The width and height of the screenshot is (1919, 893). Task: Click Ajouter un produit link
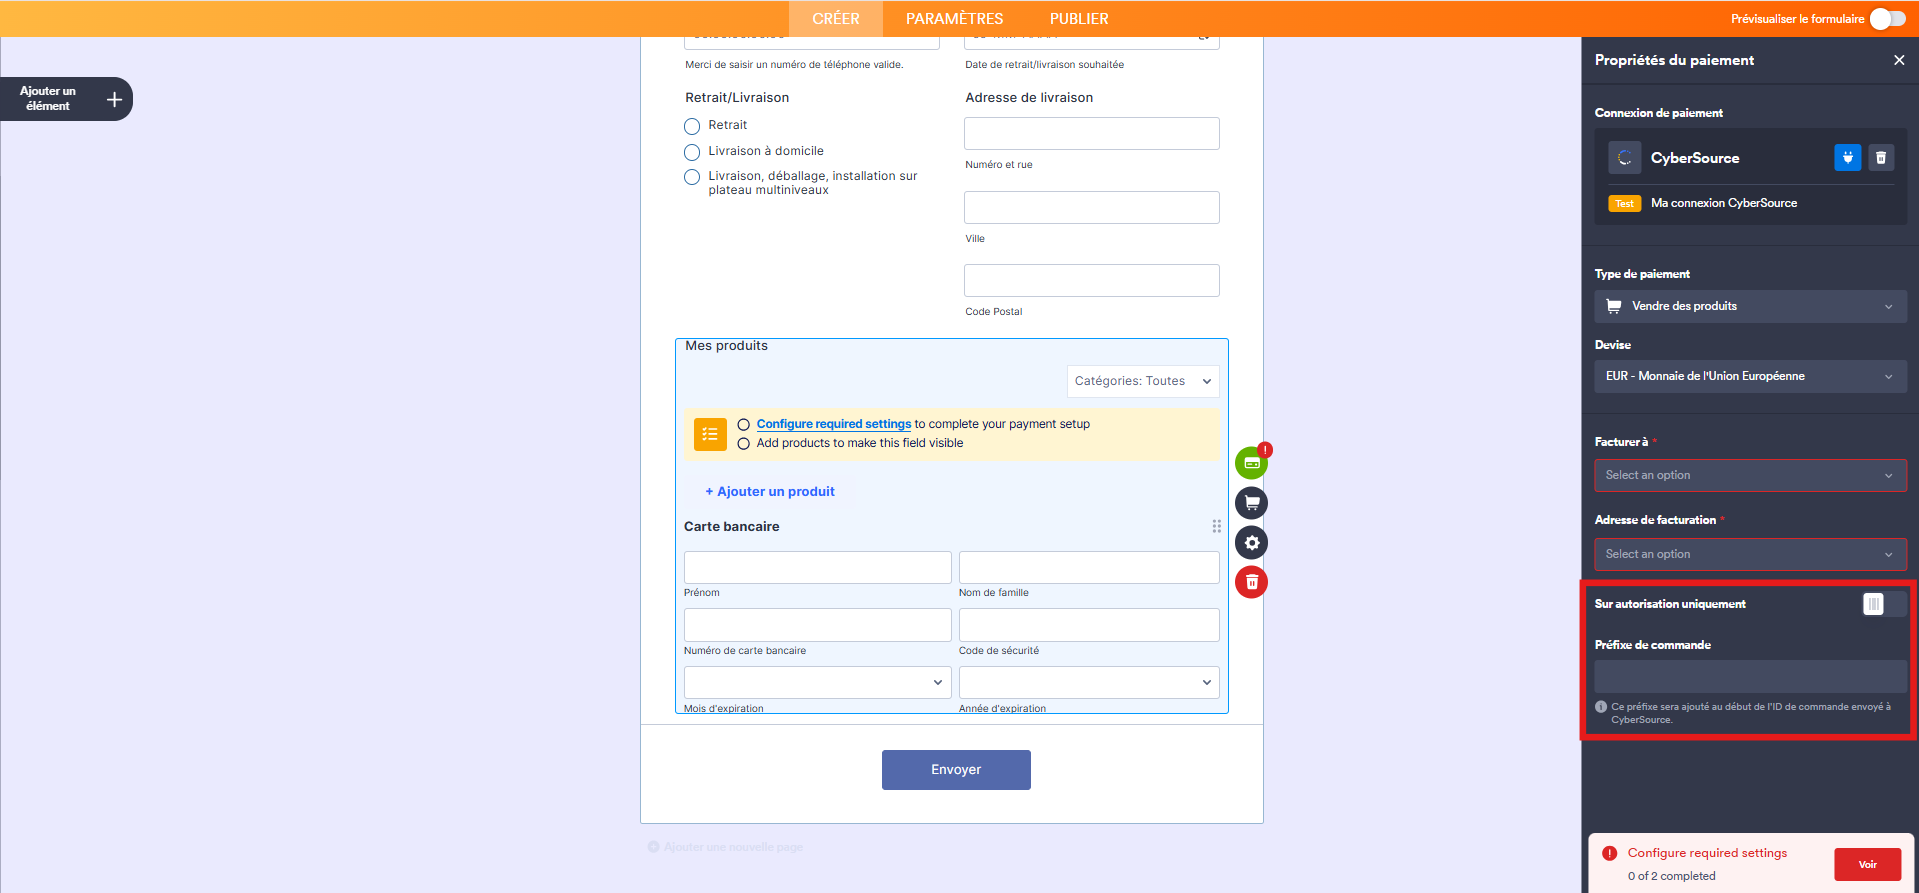pyautogui.click(x=770, y=491)
